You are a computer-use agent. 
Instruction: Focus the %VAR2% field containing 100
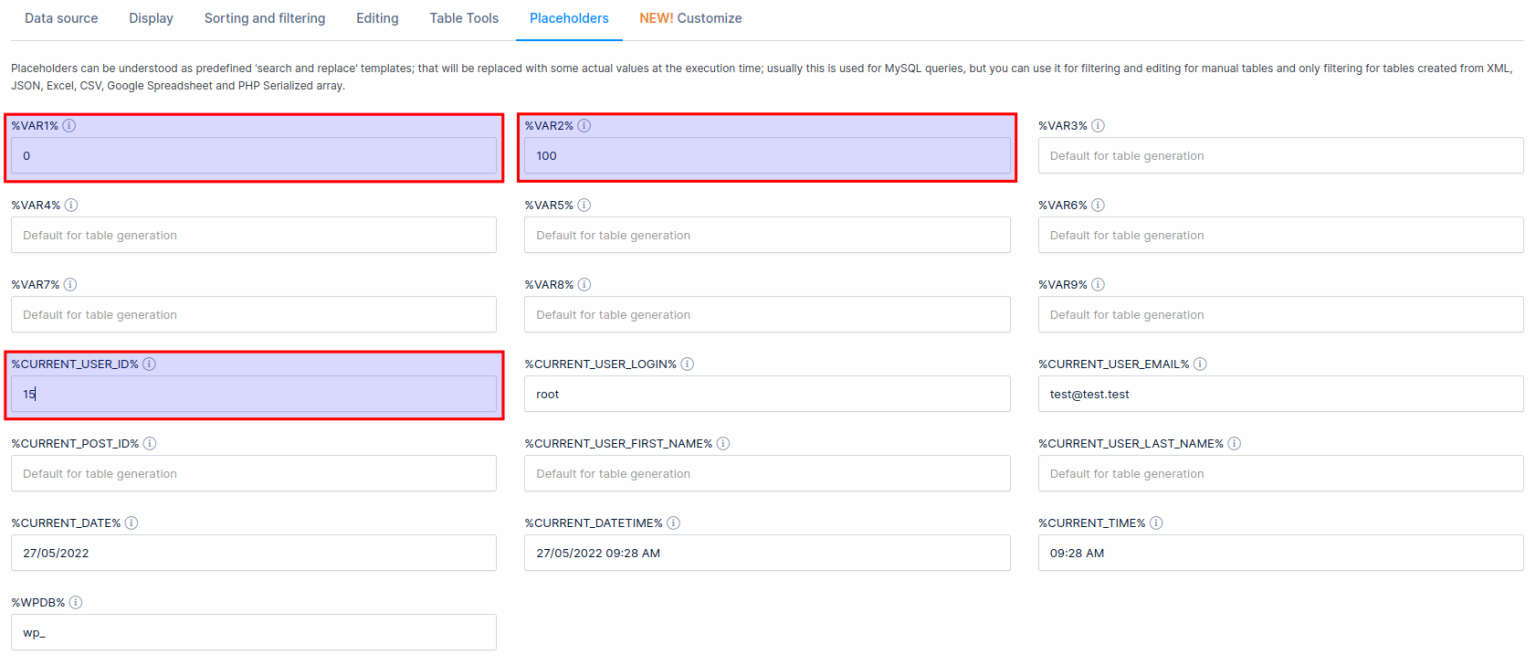[767, 156]
